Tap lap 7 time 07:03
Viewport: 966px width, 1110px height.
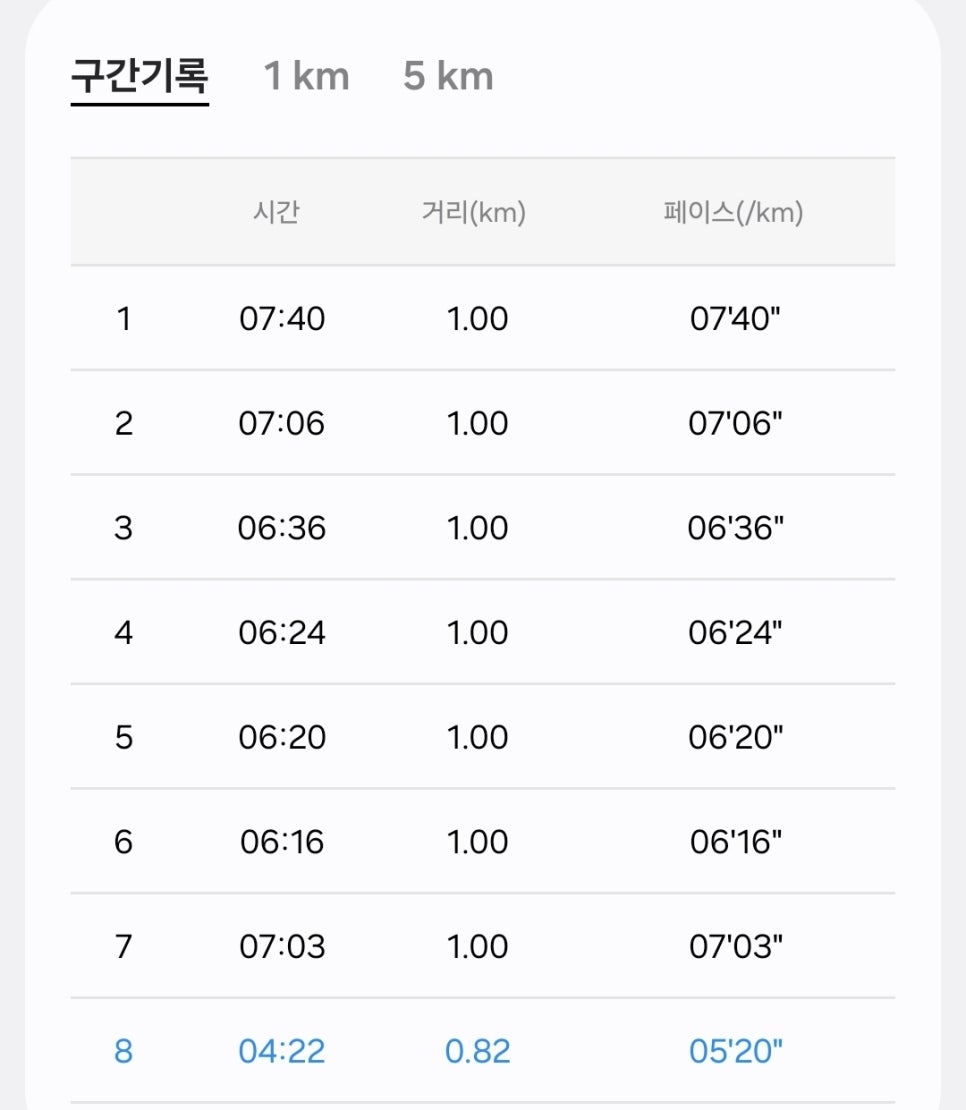click(x=282, y=946)
